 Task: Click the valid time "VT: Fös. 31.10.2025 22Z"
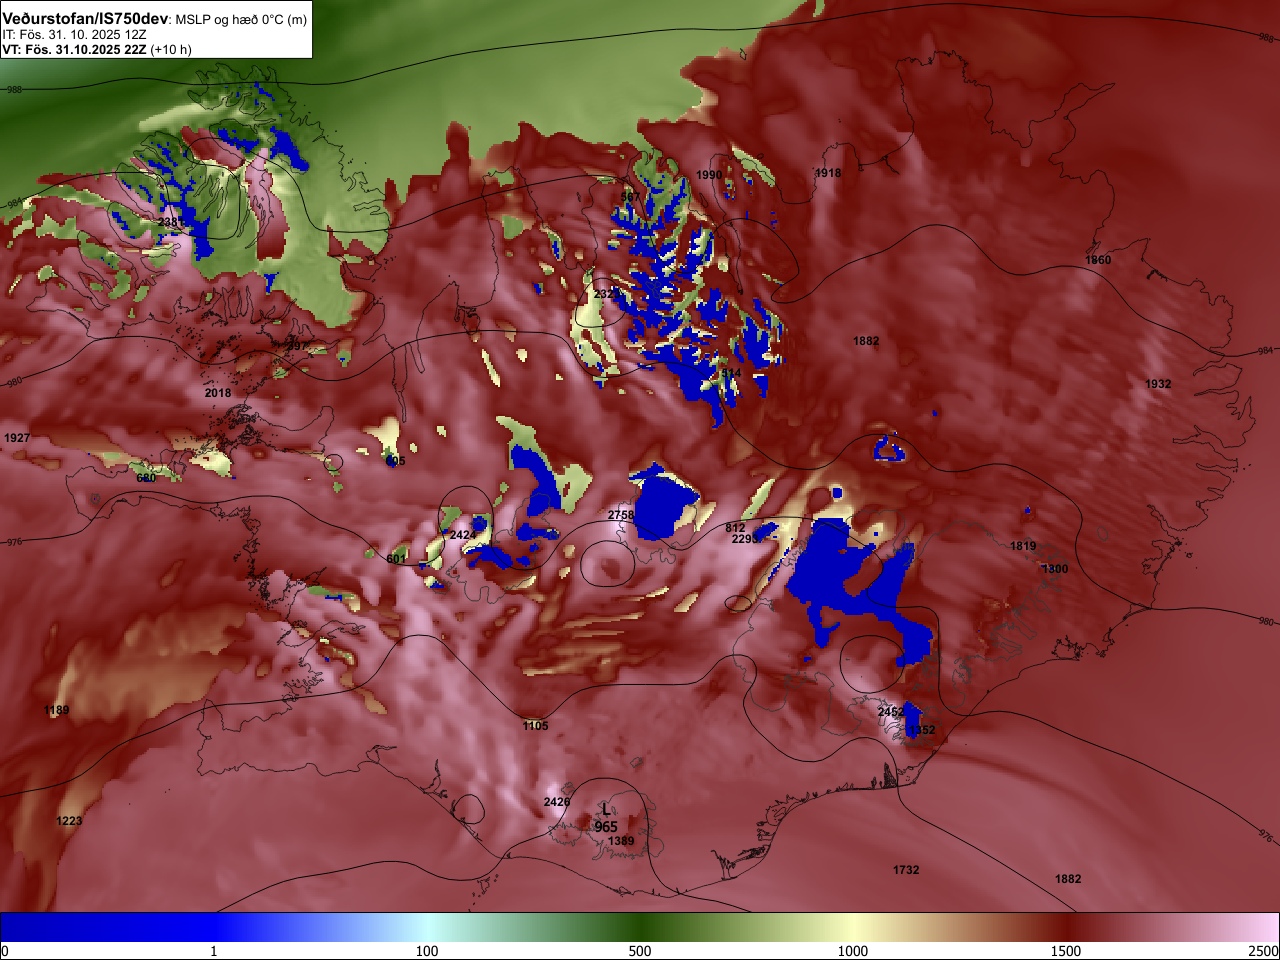pos(74,49)
